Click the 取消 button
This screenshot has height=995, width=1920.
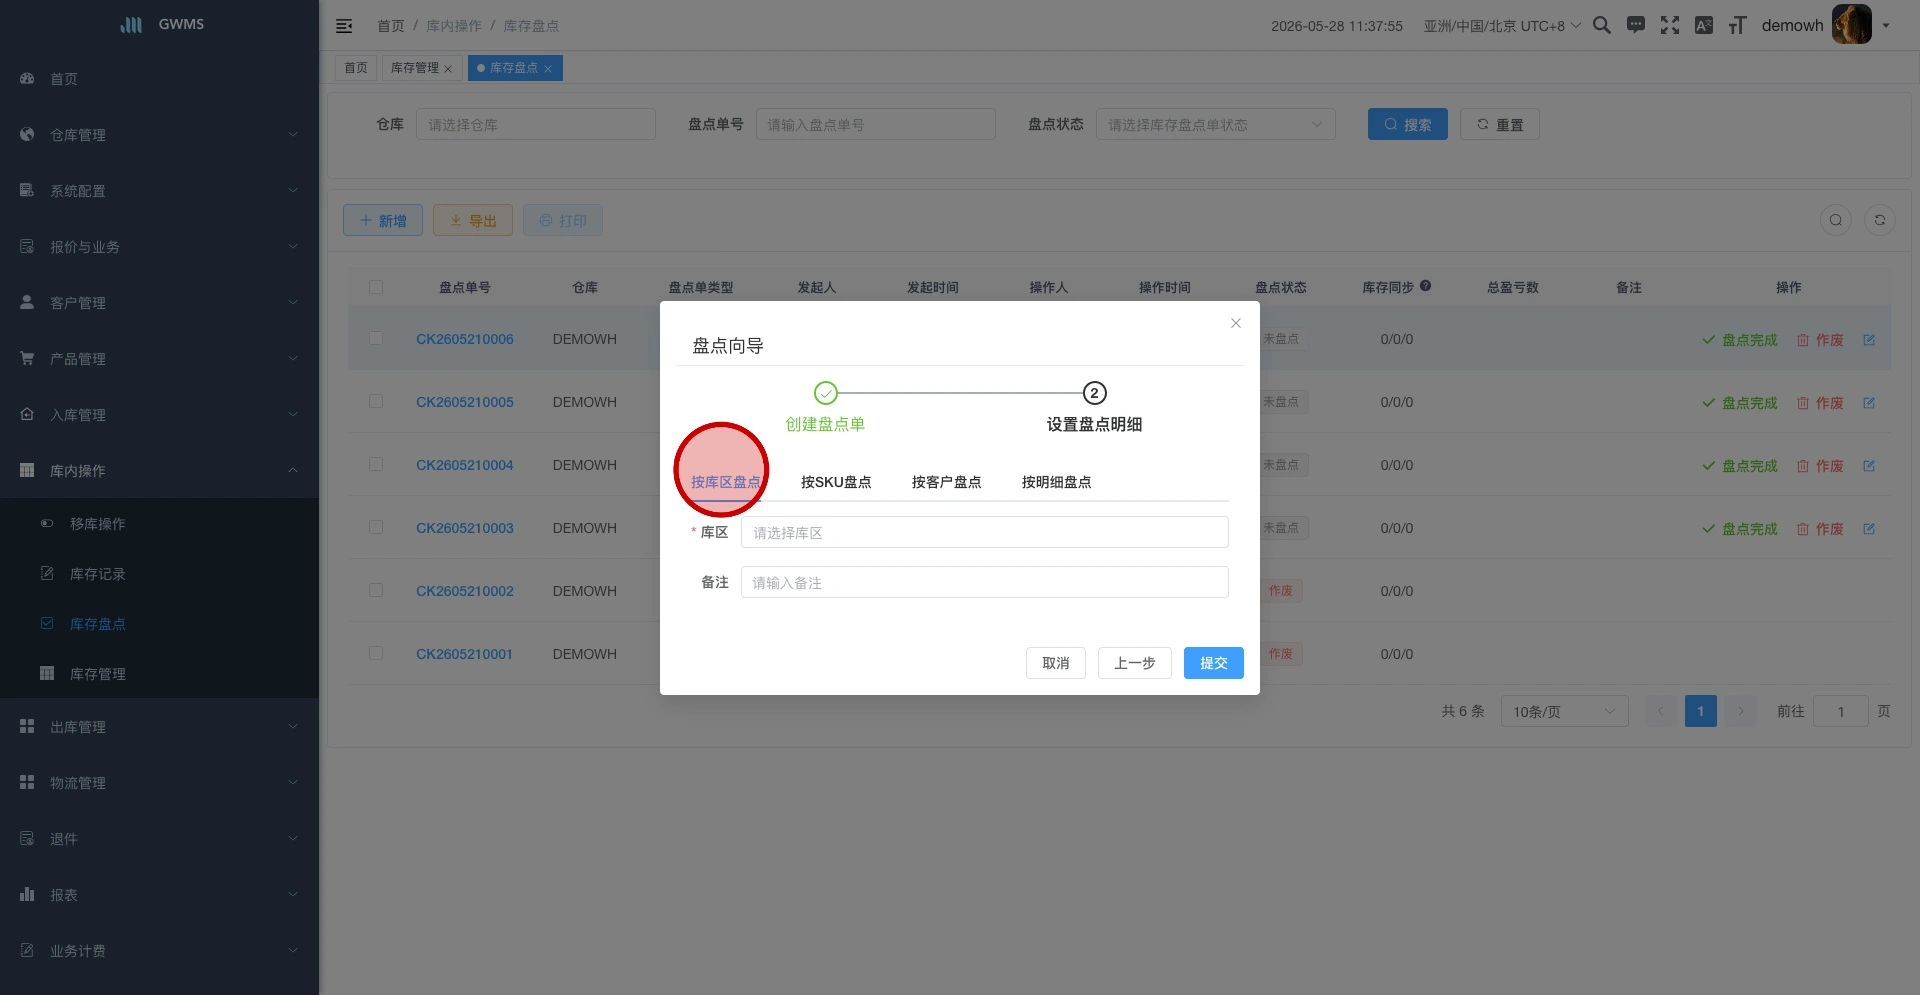pos(1056,663)
